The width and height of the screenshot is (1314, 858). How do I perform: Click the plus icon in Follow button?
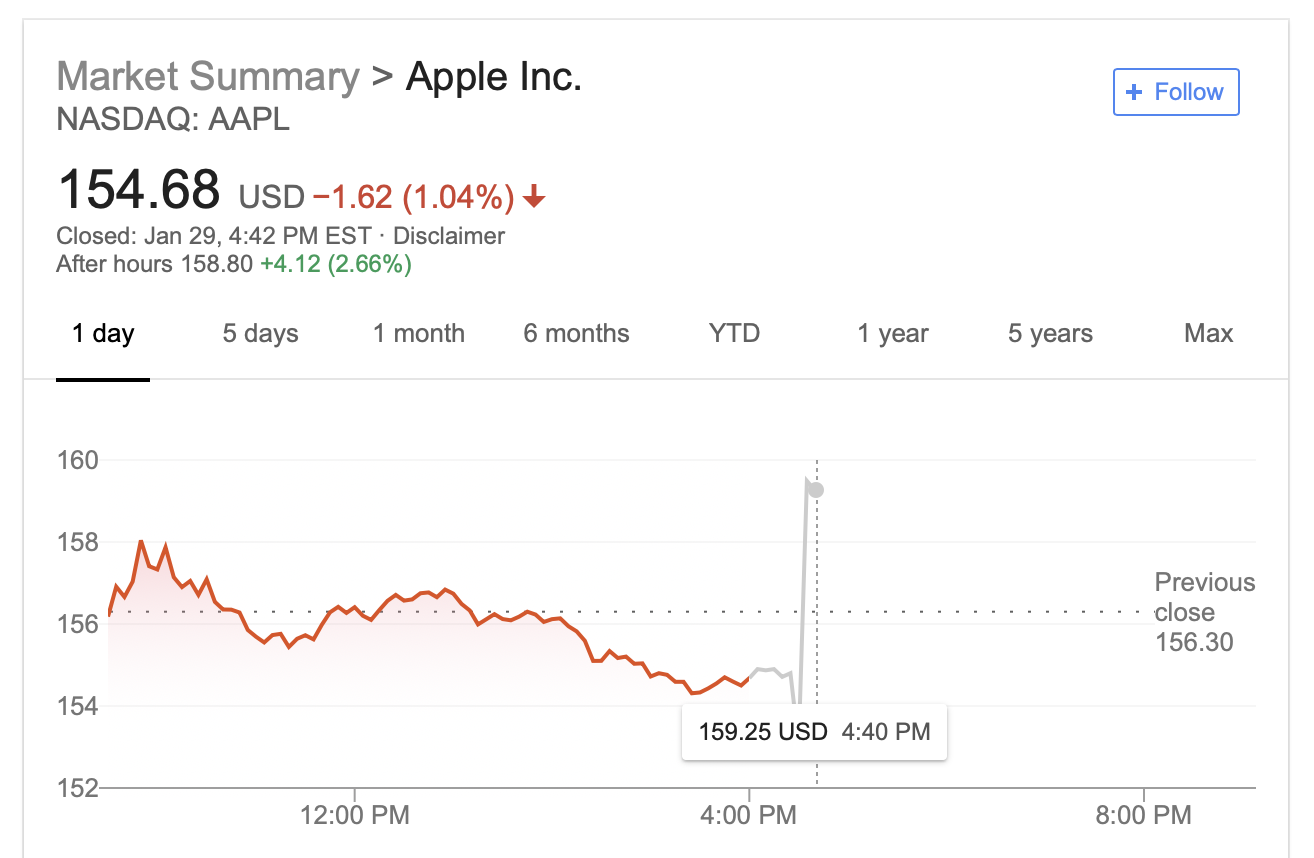click(x=1134, y=92)
